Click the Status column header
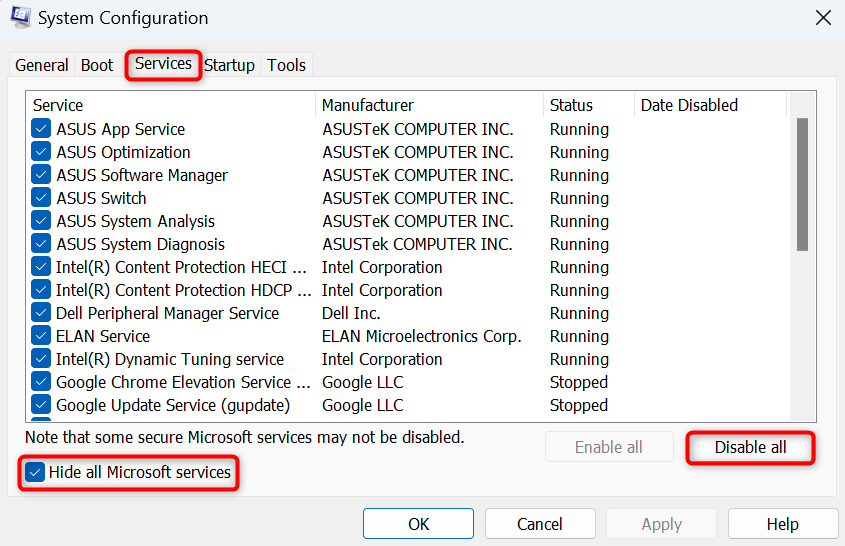Image resolution: width=845 pixels, height=546 pixels. [x=588, y=105]
